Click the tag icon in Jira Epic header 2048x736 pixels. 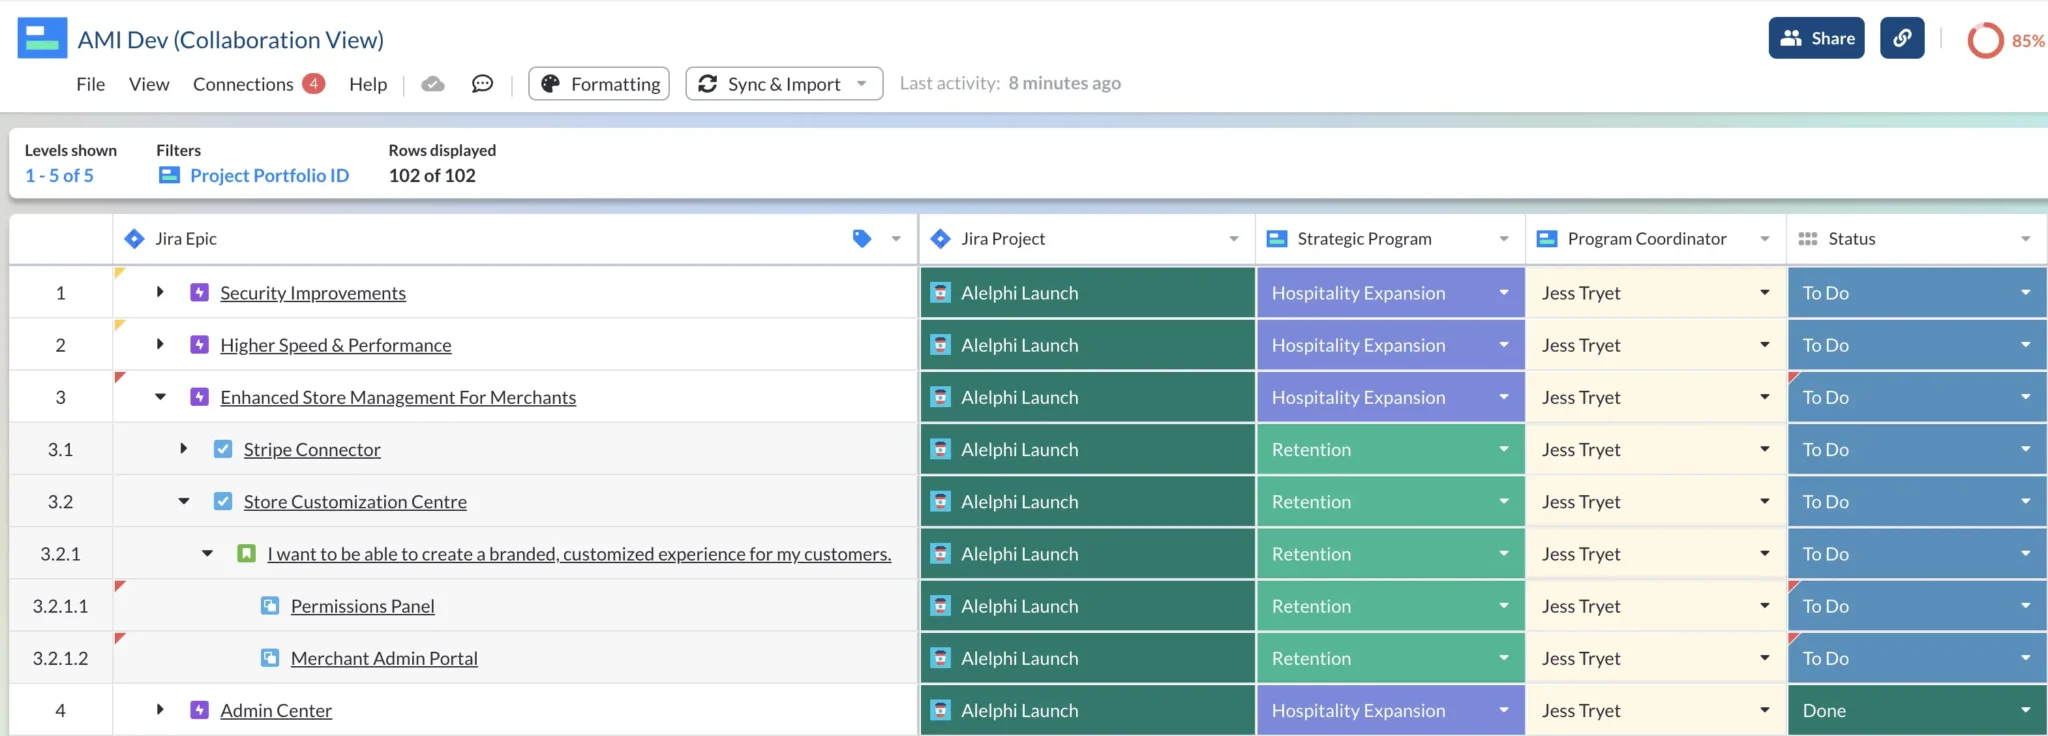coord(862,238)
